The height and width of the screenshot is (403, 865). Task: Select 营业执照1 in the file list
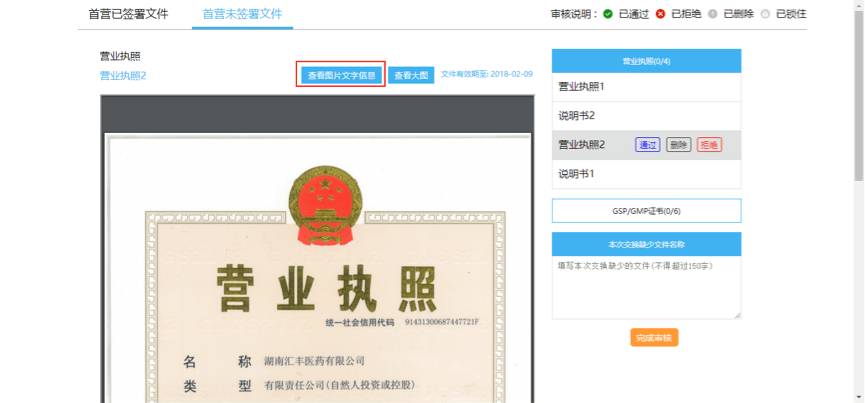[647, 87]
